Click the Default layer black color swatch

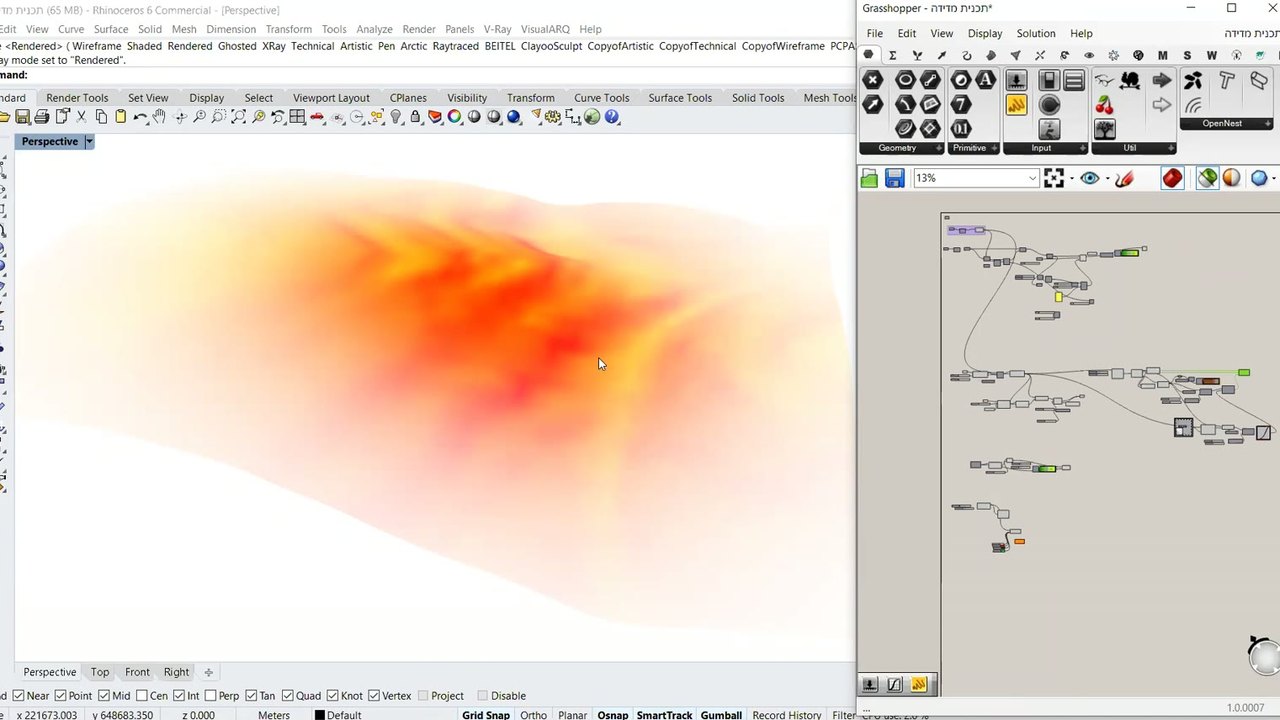(x=319, y=715)
